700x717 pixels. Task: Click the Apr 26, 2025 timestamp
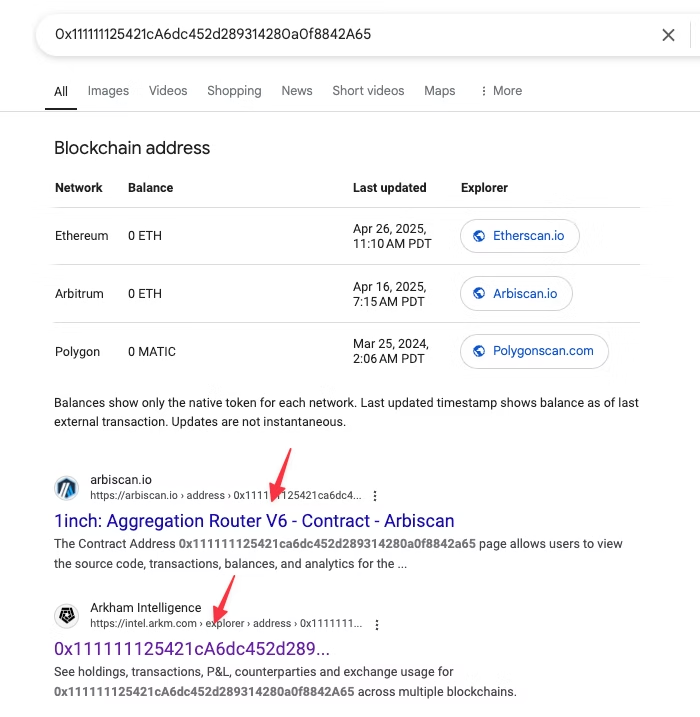[392, 236]
